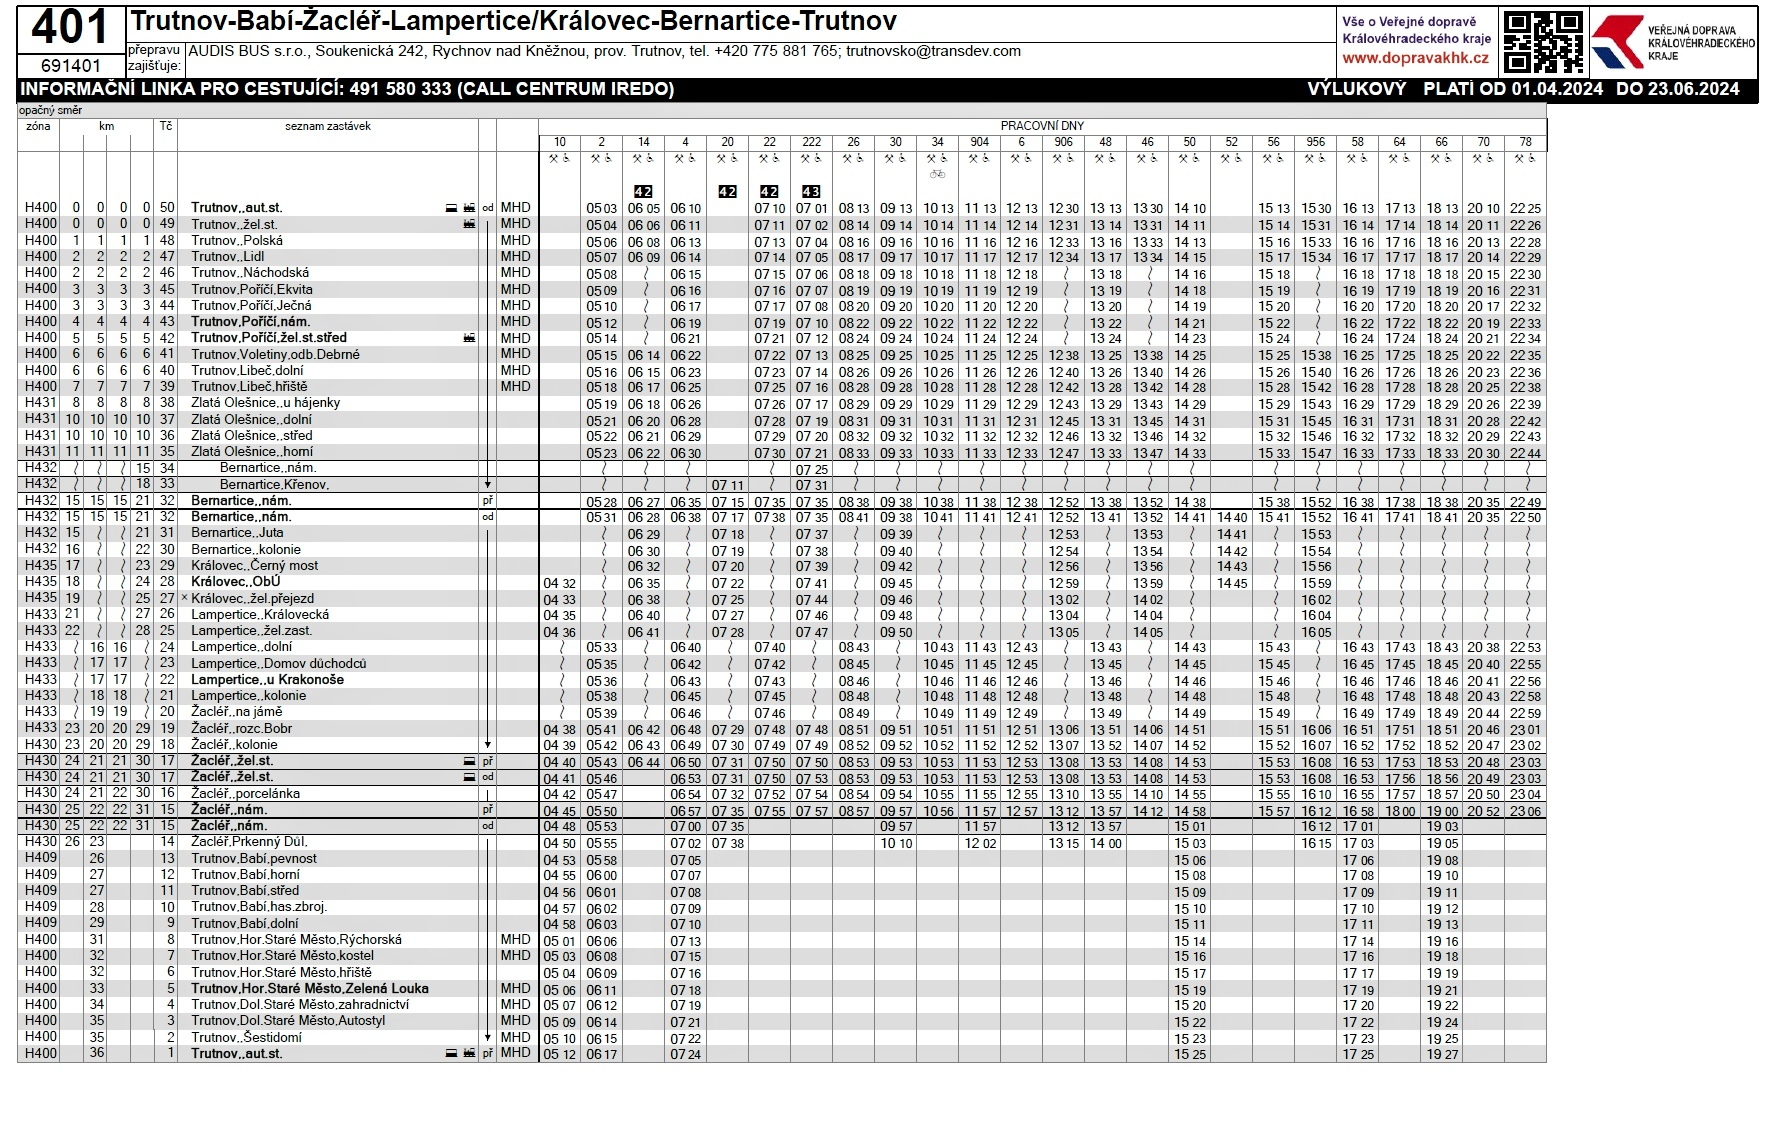The image size is (1773, 1129).
Task: Click the stop name Bernartice,Křenov.
Action: coord(274,484)
